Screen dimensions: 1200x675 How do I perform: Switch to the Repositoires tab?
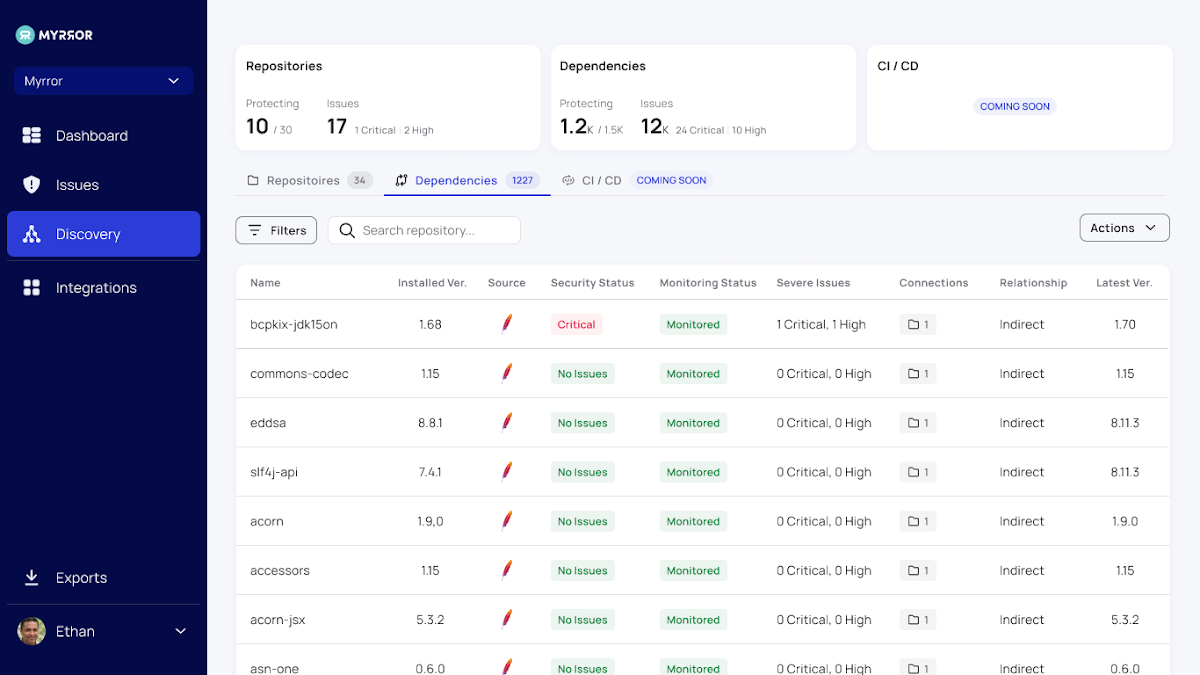302,181
